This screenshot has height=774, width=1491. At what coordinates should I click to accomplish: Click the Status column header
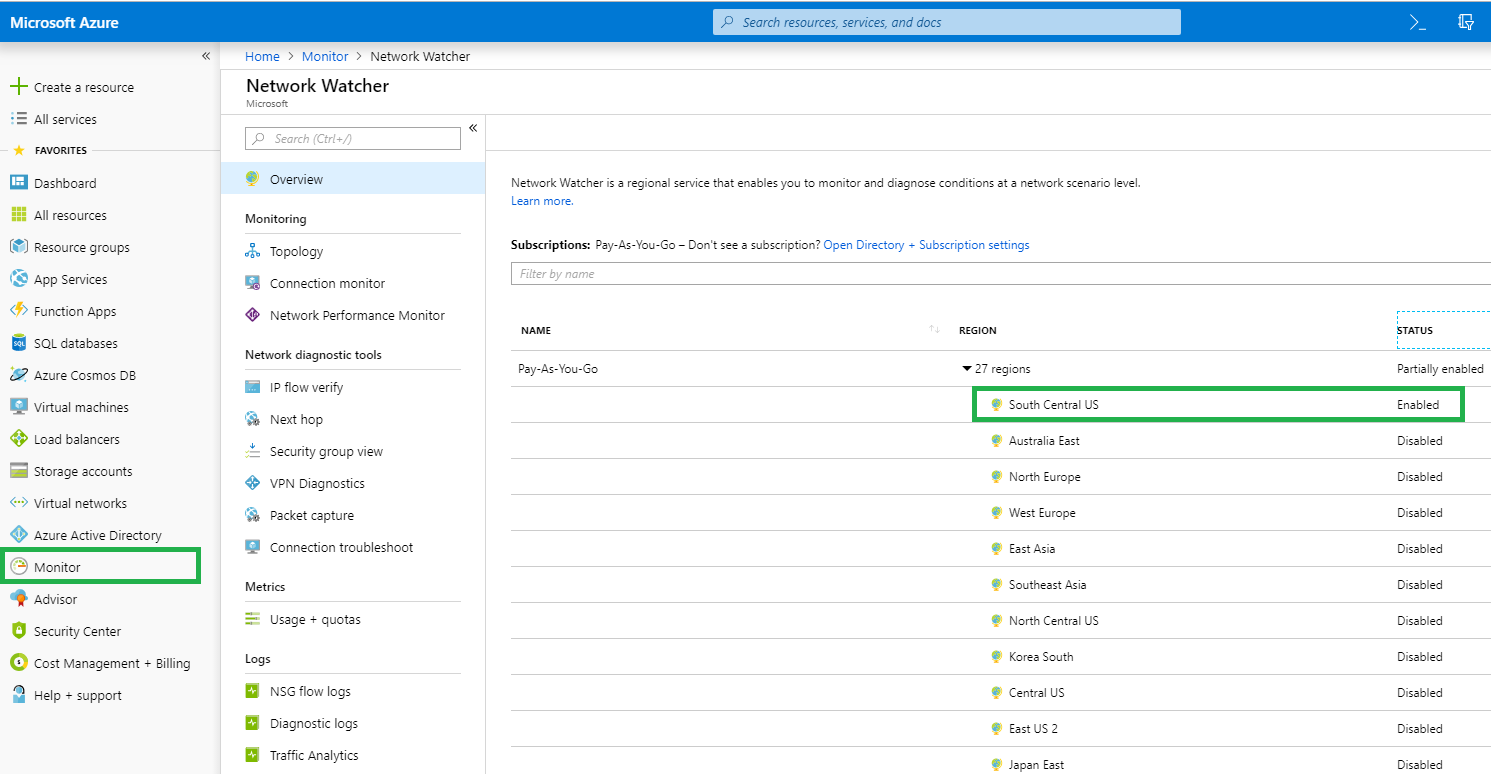(x=1415, y=330)
